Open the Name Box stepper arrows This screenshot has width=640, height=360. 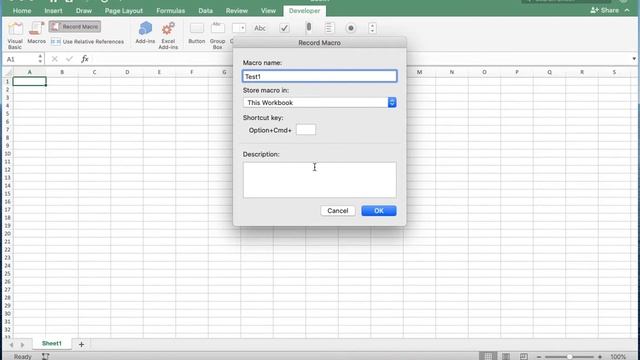40,59
